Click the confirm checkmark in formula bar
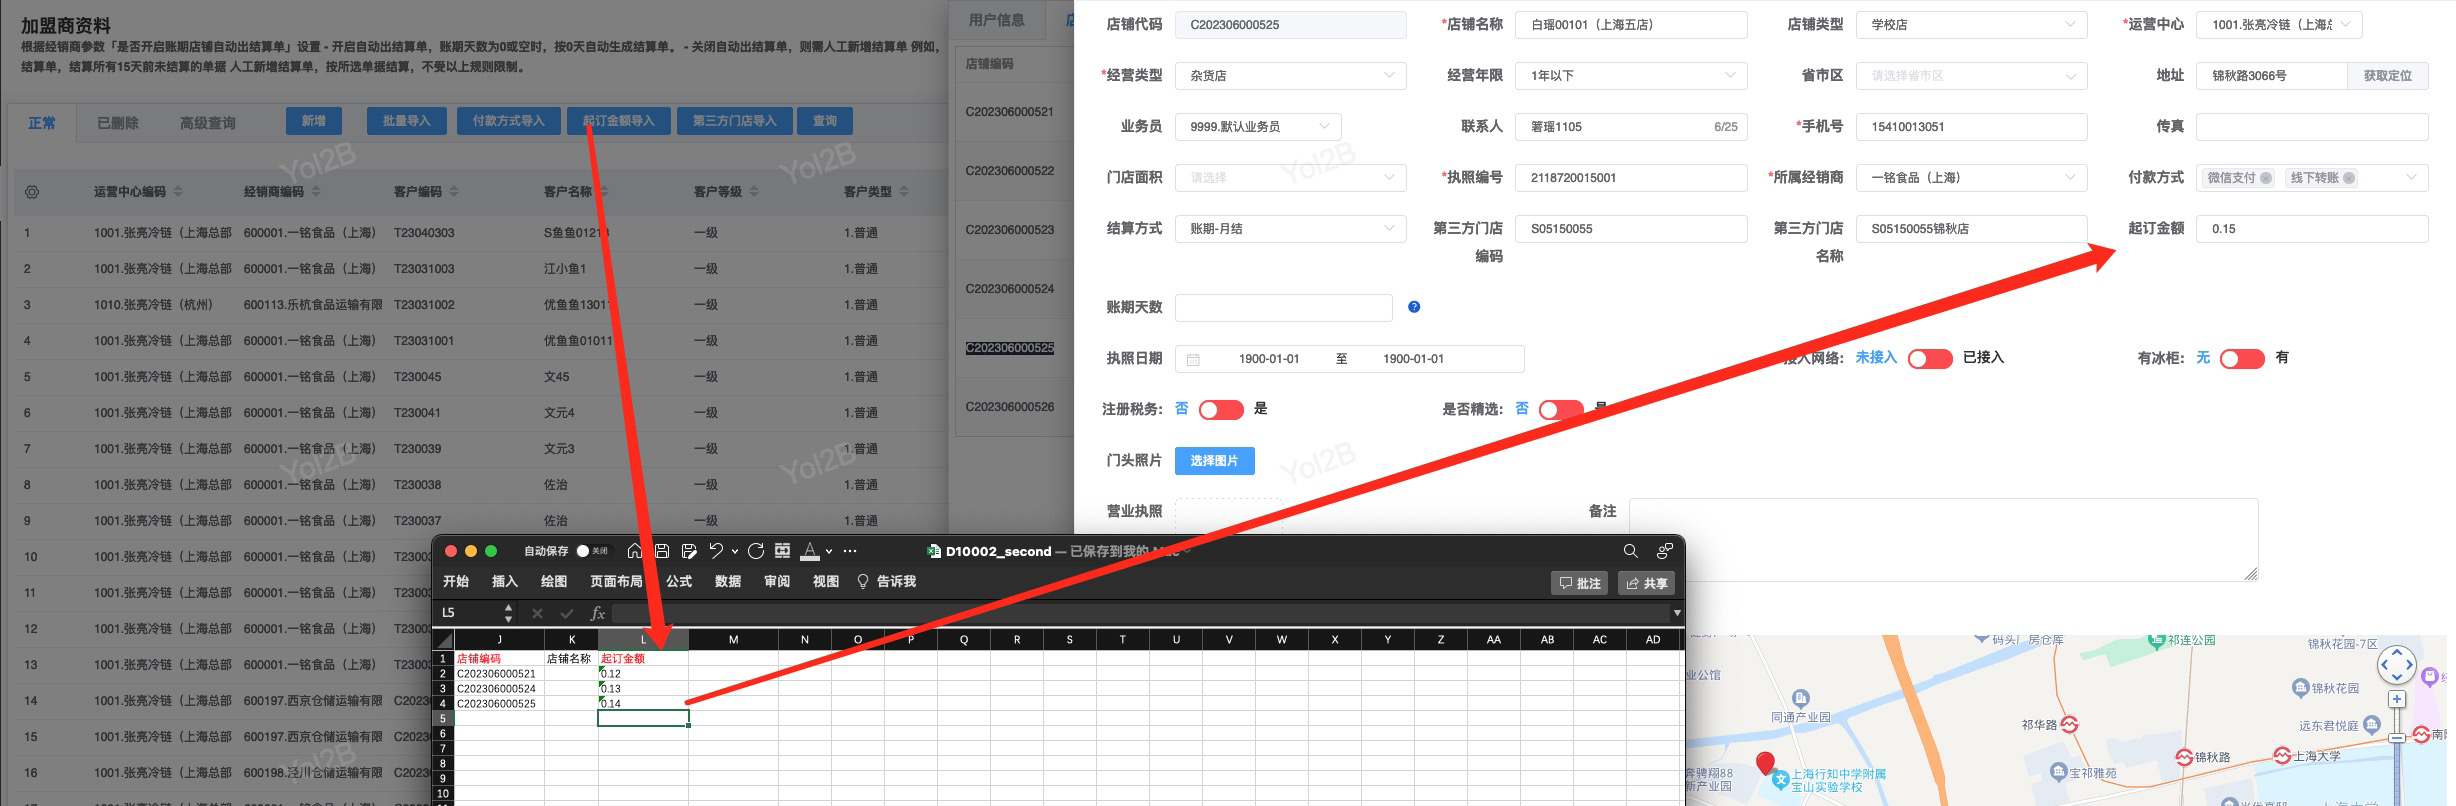The height and width of the screenshot is (806, 2456). pyautogui.click(x=567, y=613)
